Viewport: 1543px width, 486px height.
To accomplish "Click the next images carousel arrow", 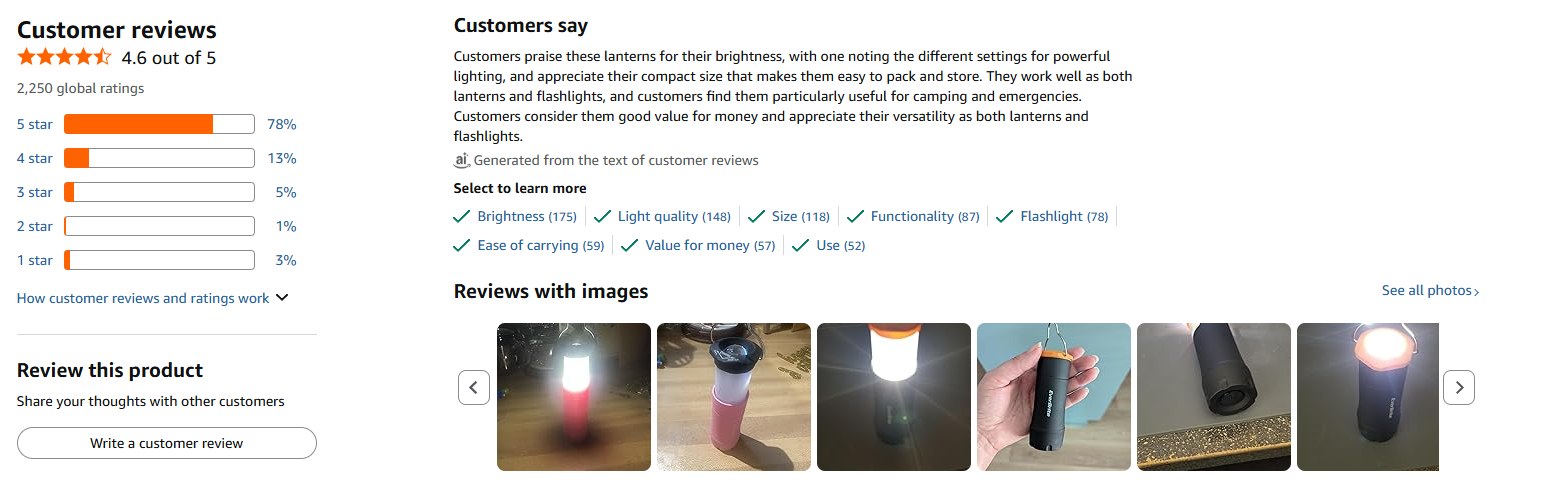I will pyautogui.click(x=1459, y=387).
